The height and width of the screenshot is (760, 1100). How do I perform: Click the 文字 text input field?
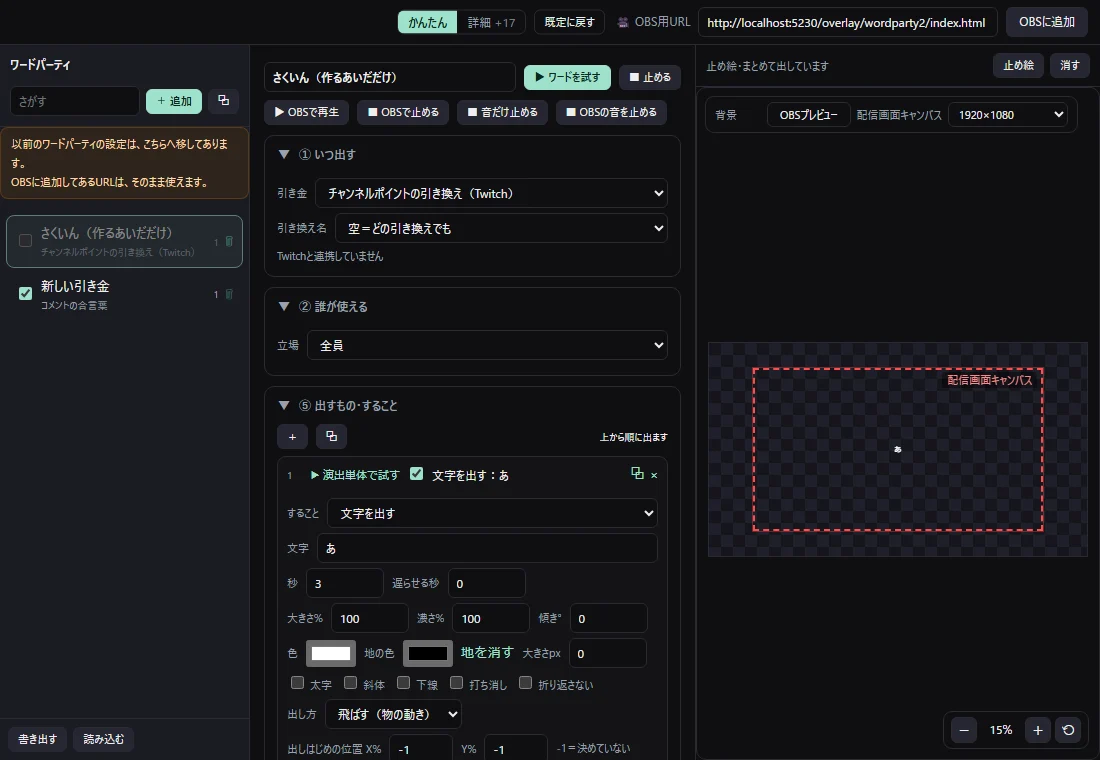[x=487, y=548]
